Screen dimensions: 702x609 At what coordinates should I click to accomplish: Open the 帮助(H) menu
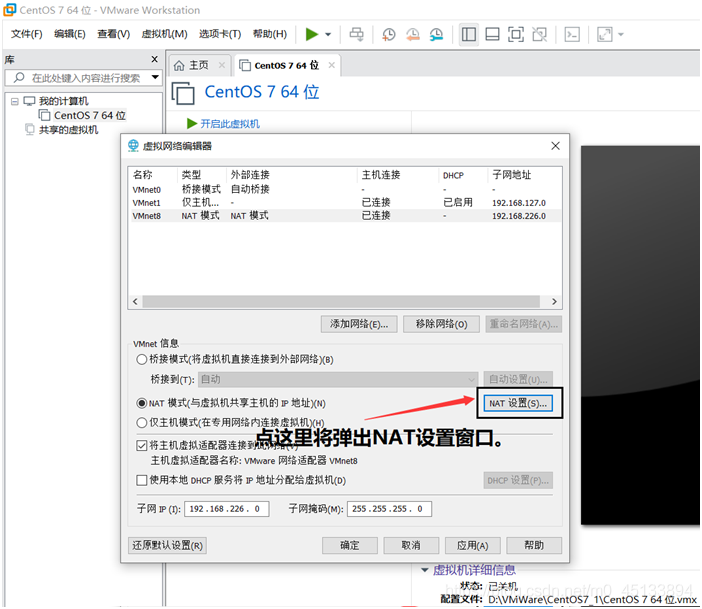(x=270, y=34)
